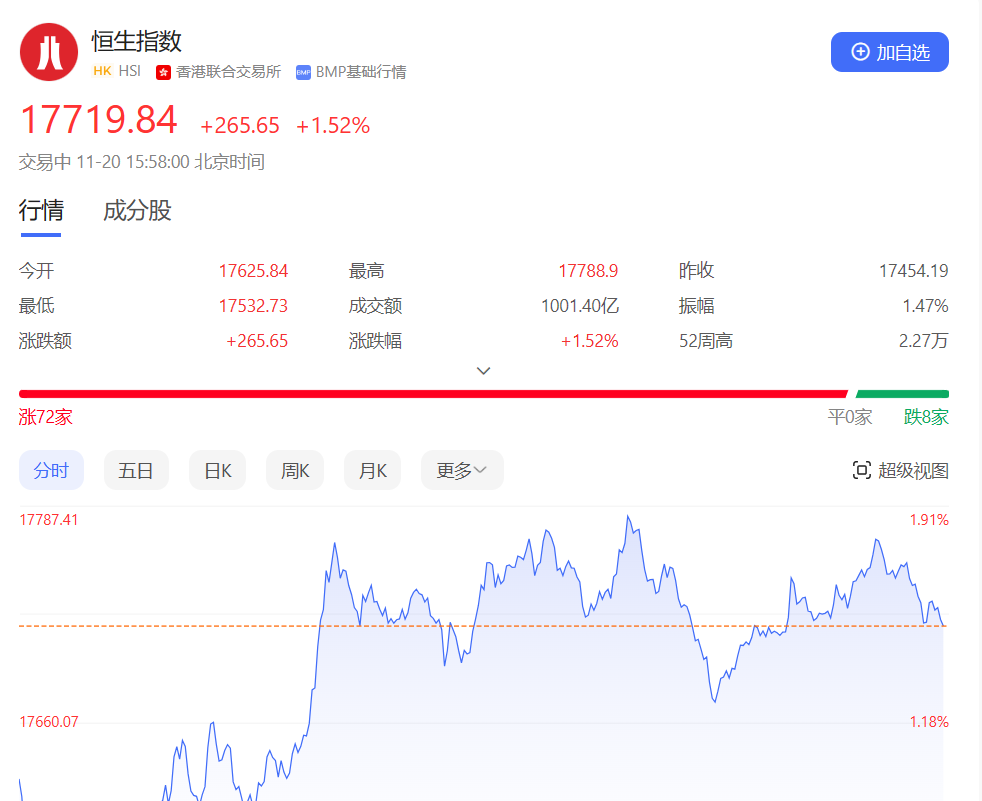The image size is (982, 801).
Task: Click the 跌8家 label
Action: [x=926, y=417]
